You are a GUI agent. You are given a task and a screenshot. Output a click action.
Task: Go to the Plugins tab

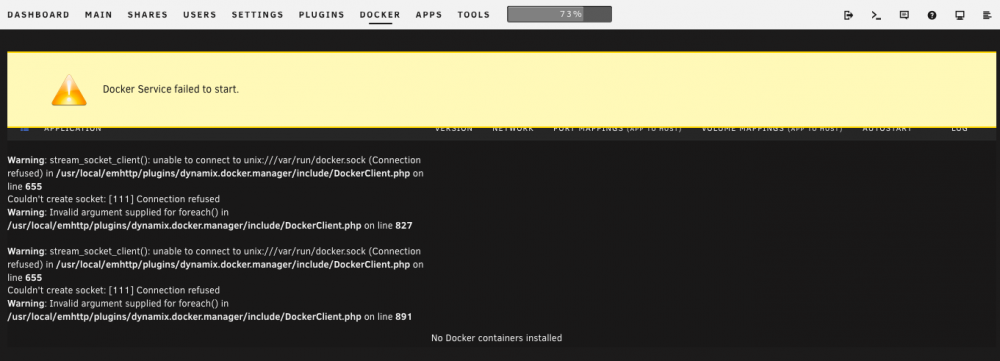(x=321, y=15)
